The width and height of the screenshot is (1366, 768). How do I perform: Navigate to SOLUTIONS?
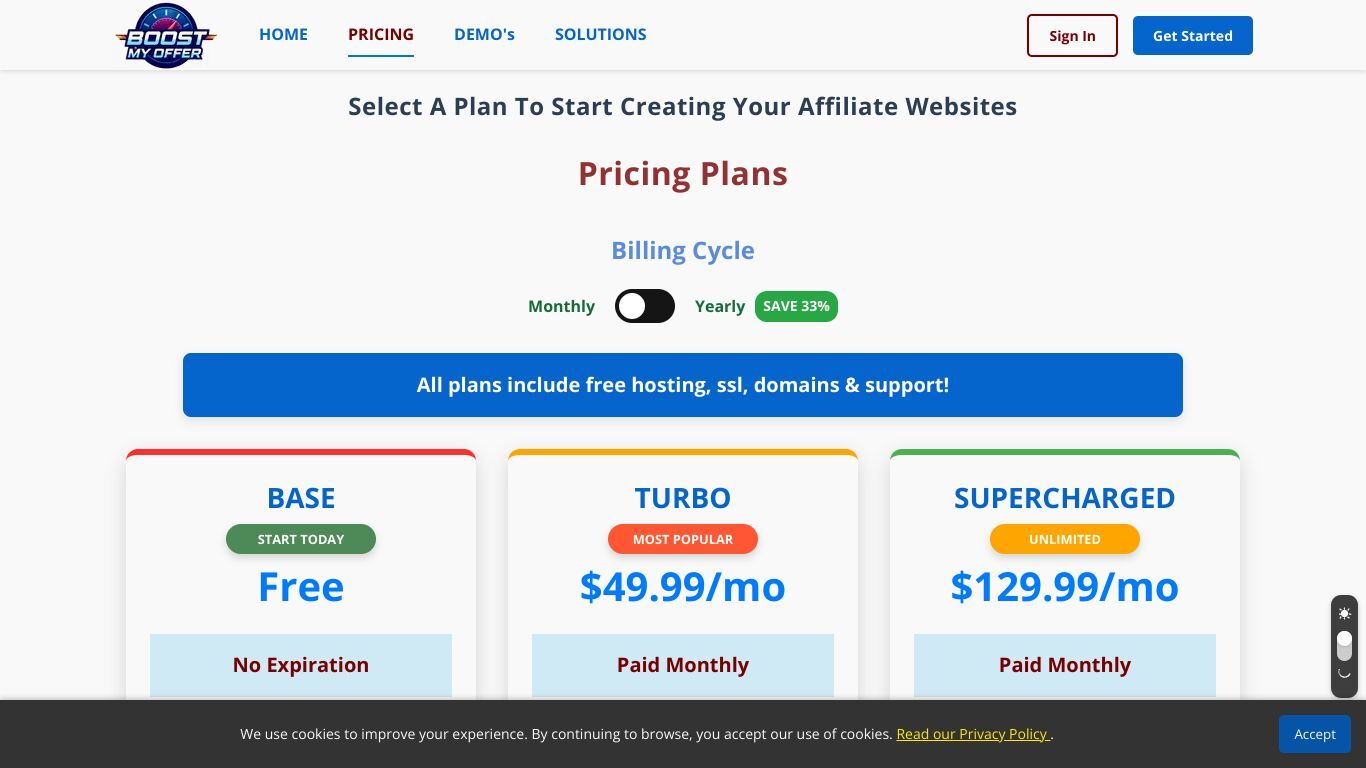click(x=601, y=34)
